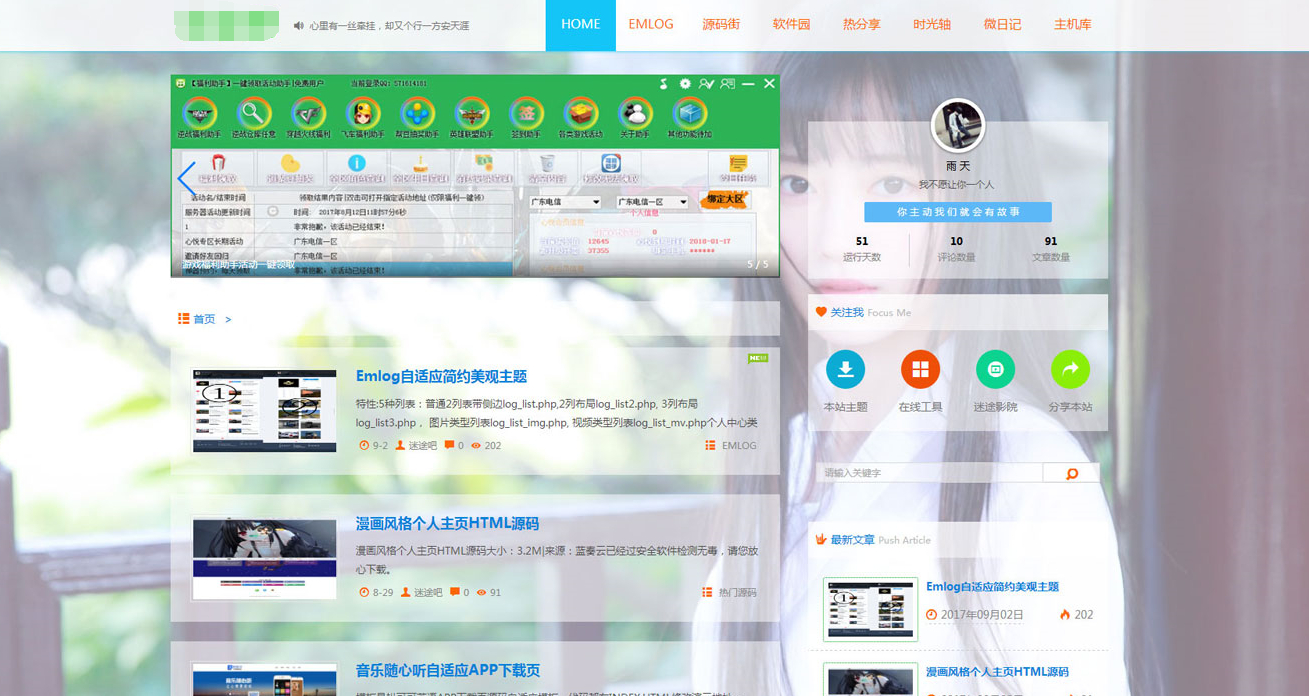
Task: Open the 漫画风格 post thumbnail in main list
Action: pos(265,557)
